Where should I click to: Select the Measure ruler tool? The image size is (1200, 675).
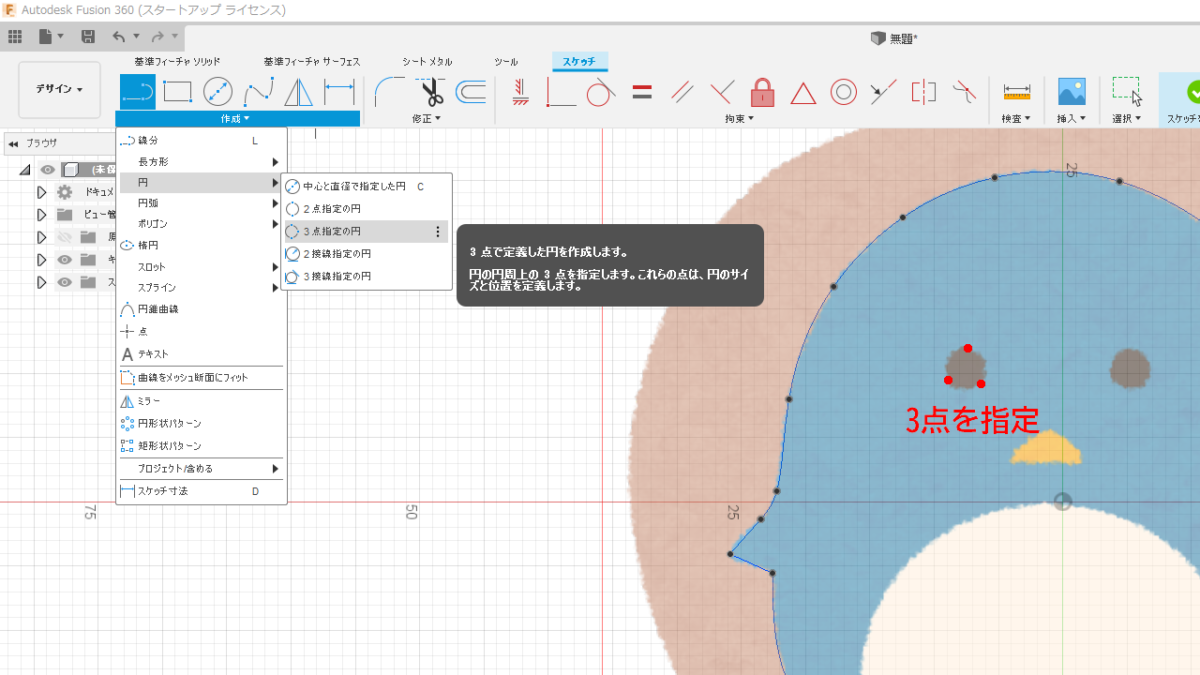pos(1017,92)
